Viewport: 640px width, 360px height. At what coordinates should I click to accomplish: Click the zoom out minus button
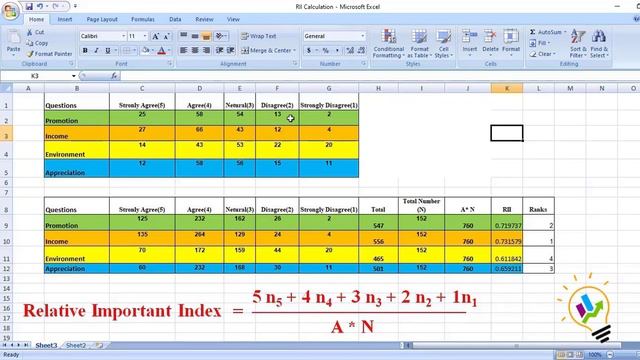[610, 355]
